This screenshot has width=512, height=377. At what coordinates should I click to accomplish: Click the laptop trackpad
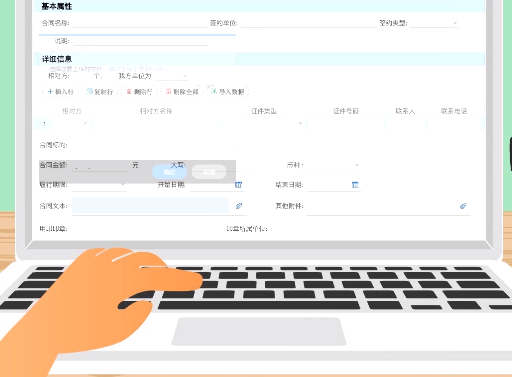259,331
